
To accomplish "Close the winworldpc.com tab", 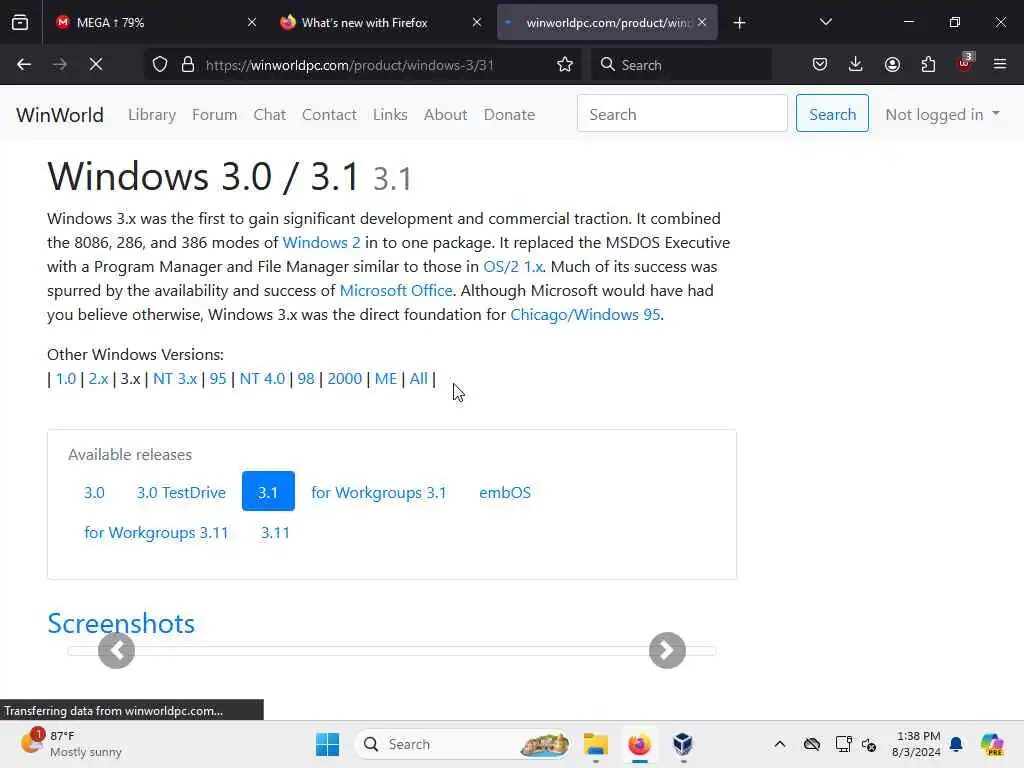I will point(702,23).
